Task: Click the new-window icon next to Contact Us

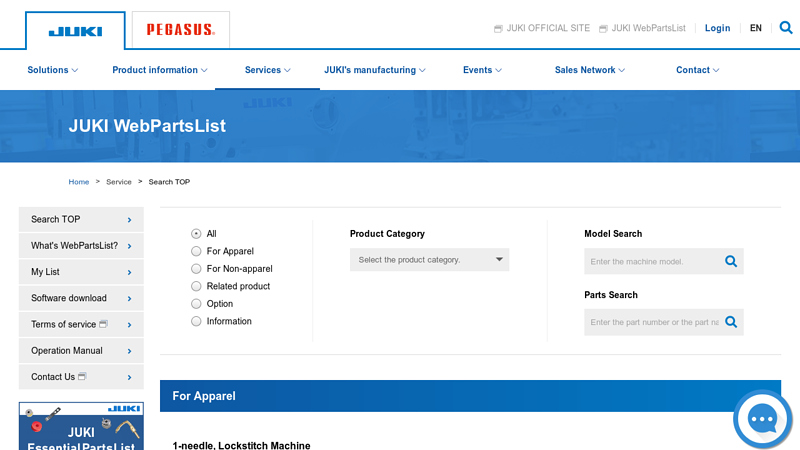Action: point(82,377)
